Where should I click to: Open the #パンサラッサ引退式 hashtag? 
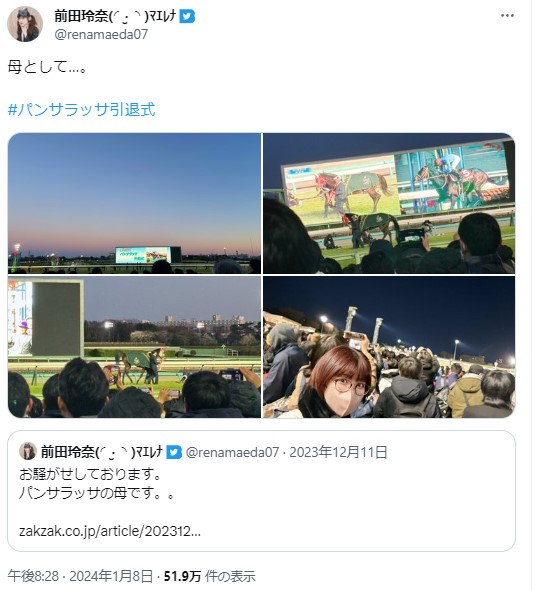click(81, 109)
